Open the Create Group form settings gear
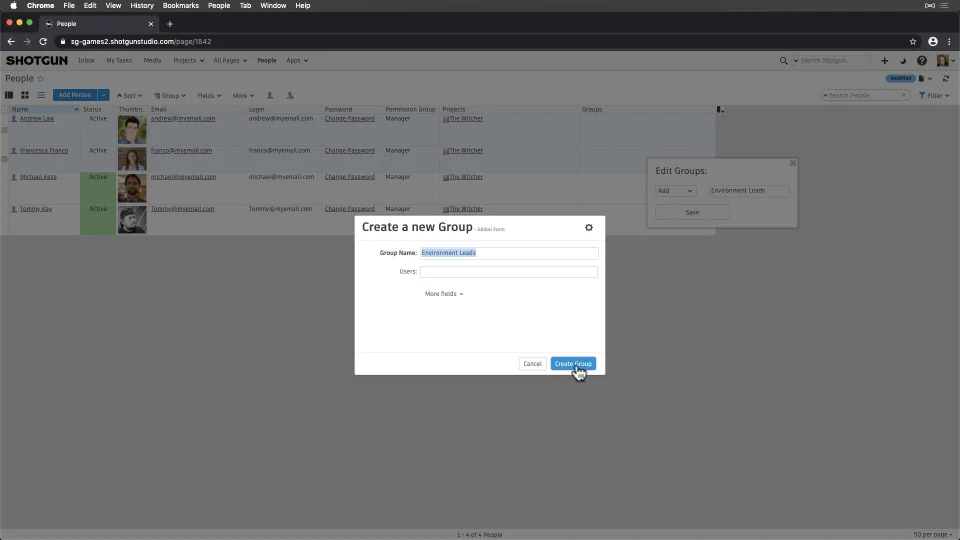Image resolution: width=960 pixels, height=540 pixels. pos(588,227)
